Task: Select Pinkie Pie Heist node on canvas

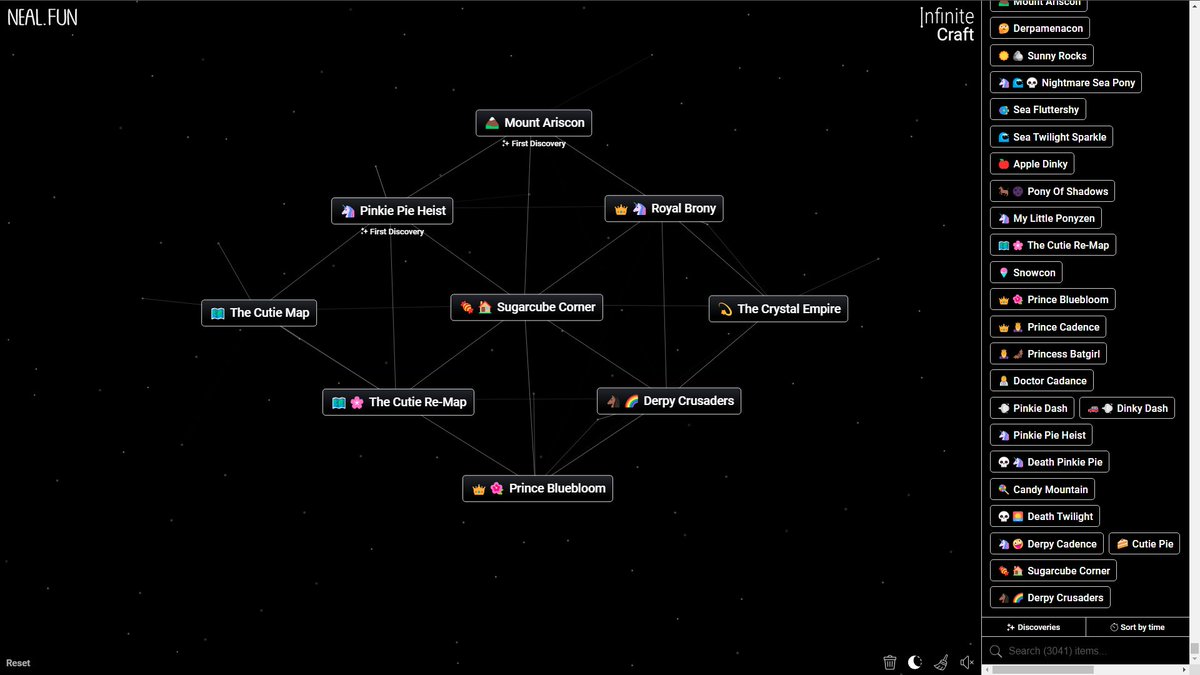Action: click(392, 211)
